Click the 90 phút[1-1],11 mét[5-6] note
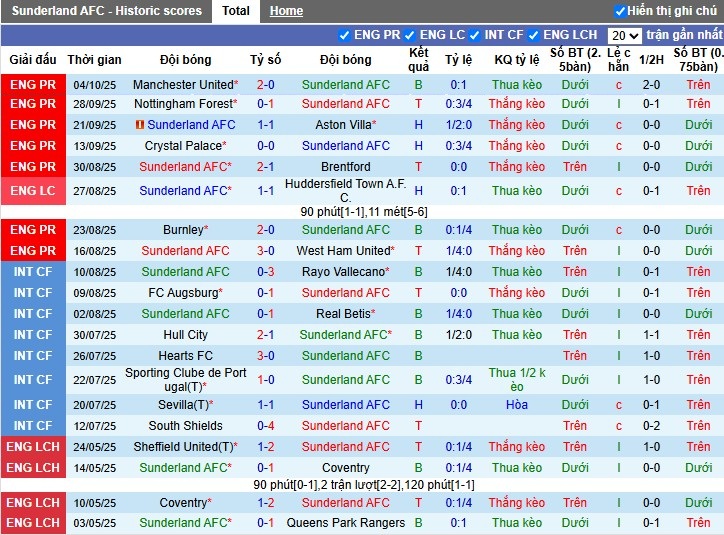Image resolution: width=724 pixels, height=535 pixels. click(364, 212)
